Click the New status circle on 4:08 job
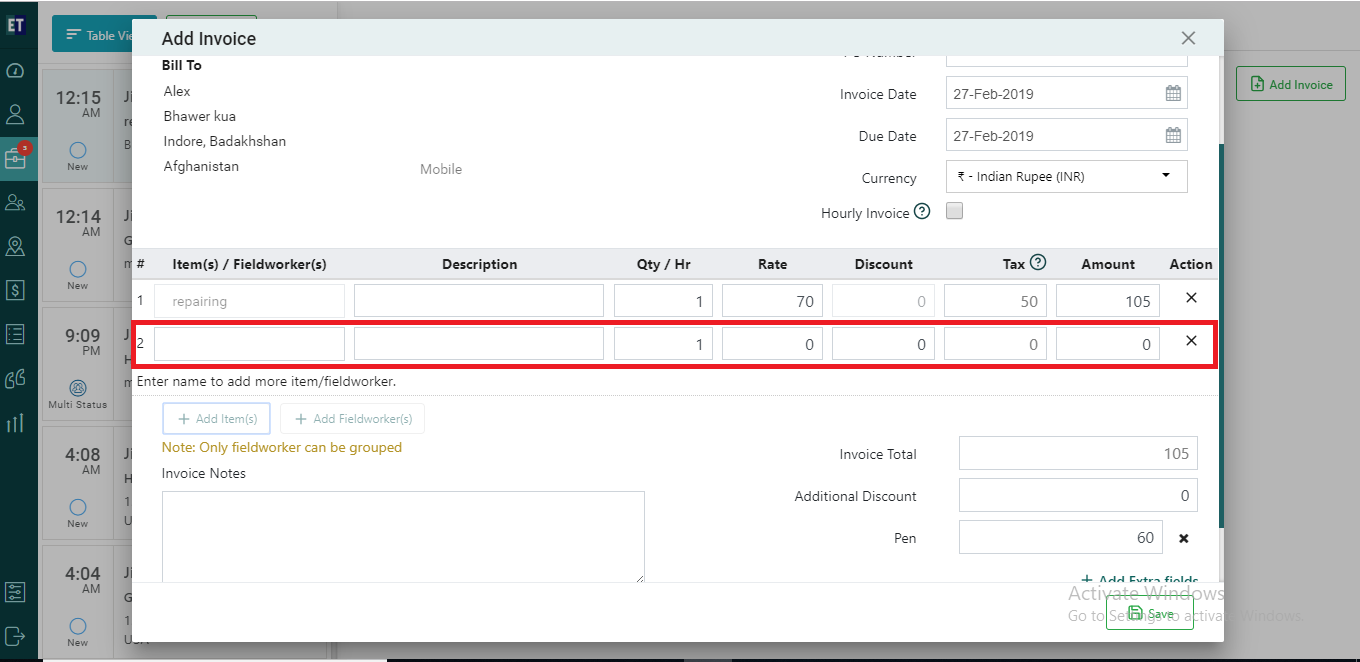Viewport: 1360px width, 662px height. point(78,506)
